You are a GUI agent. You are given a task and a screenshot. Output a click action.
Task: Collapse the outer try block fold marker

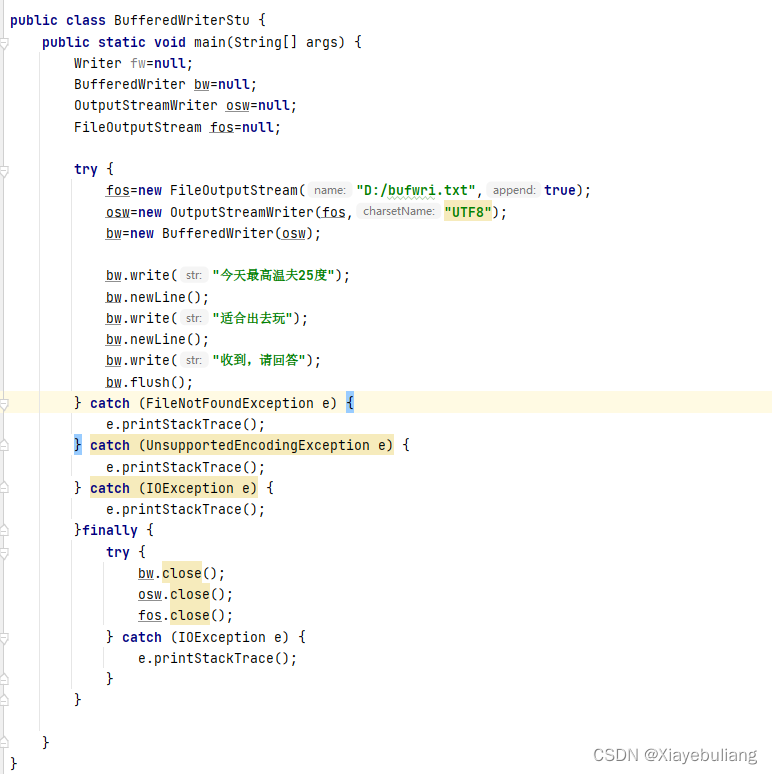tap(4, 171)
